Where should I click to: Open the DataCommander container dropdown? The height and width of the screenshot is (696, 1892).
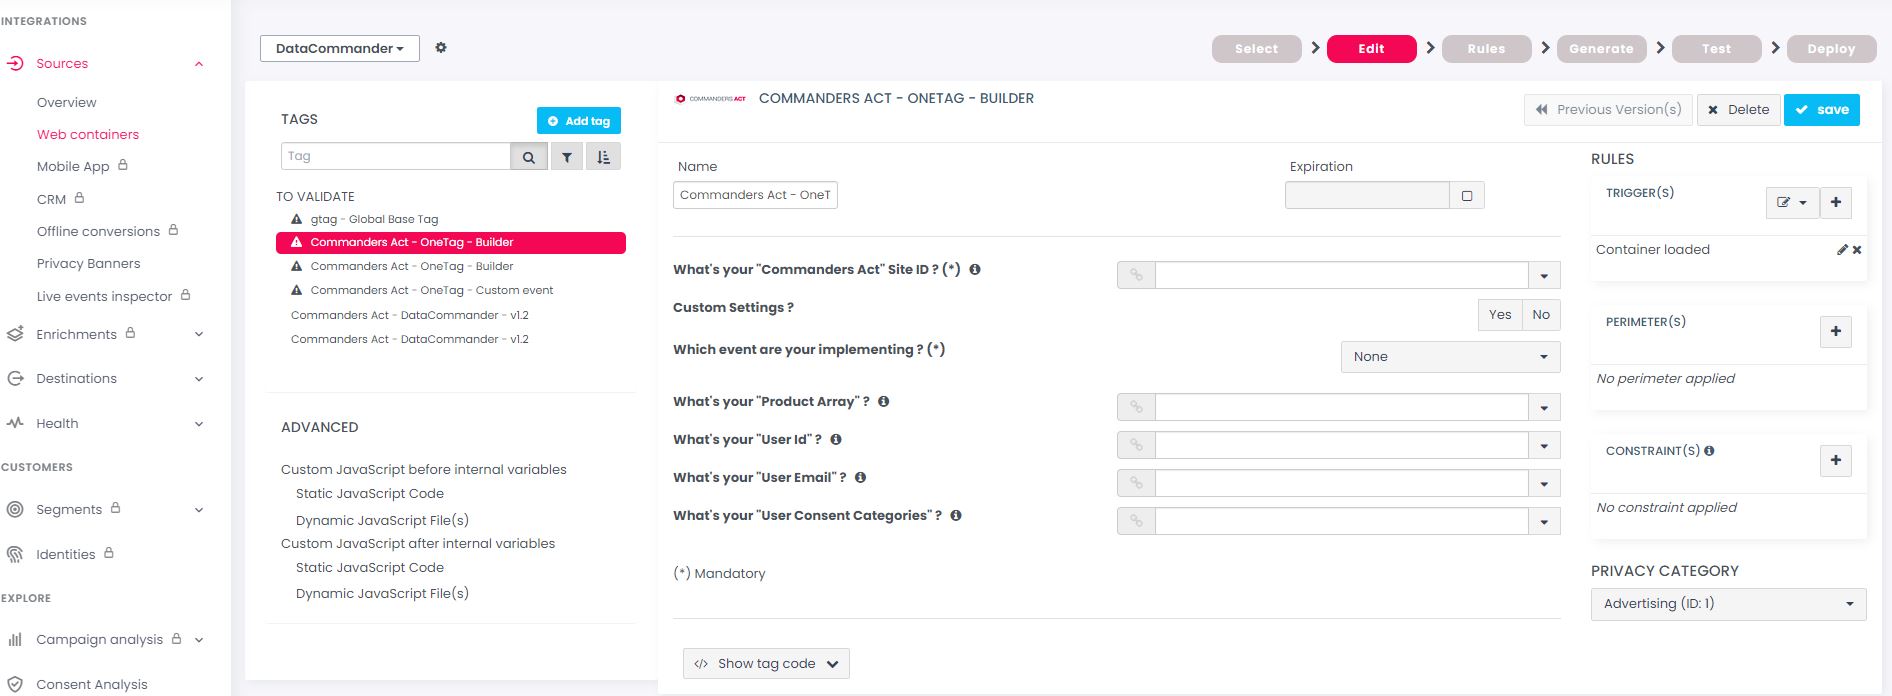[x=339, y=48]
